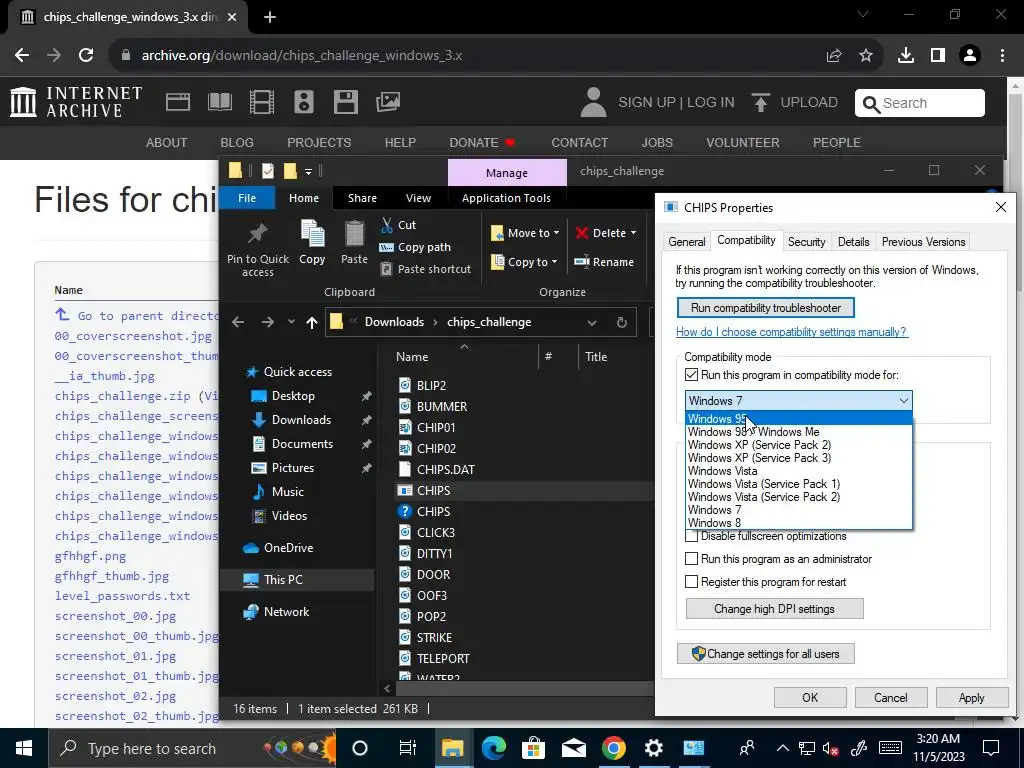
Task: Open the Internet Archive images icon
Action: tap(388, 102)
